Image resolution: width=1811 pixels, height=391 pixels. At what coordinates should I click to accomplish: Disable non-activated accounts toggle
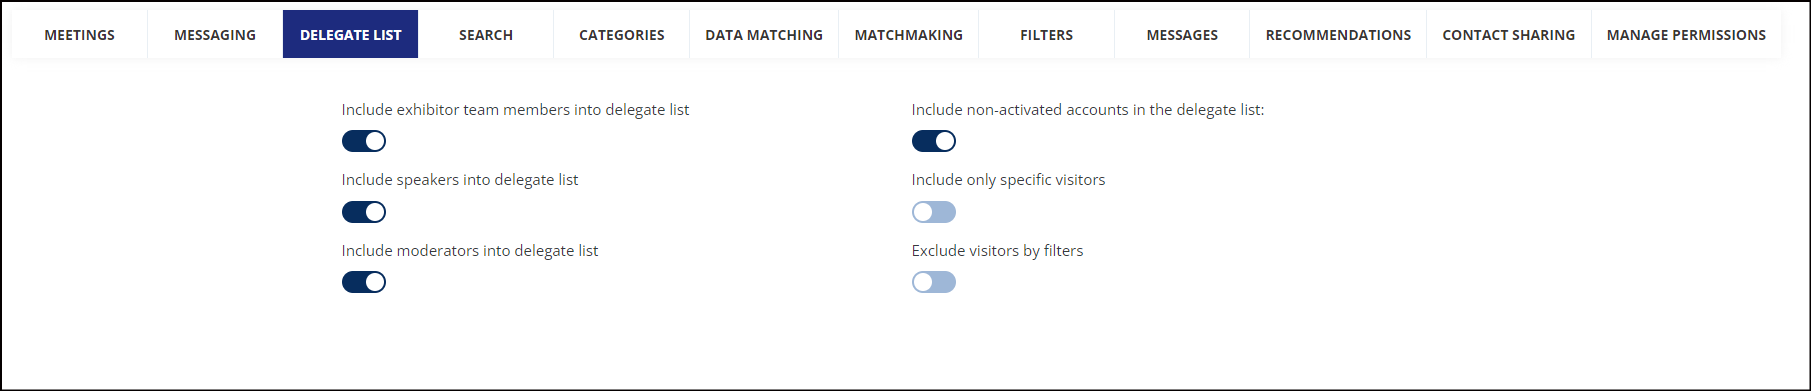pos(934,141)
